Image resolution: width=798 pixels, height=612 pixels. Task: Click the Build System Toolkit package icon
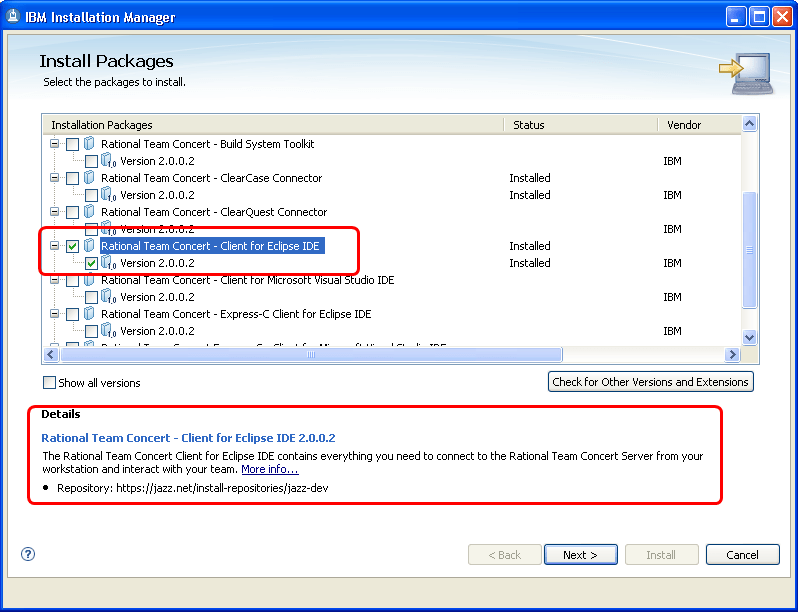pyautogui.click(x=90, y=143)
